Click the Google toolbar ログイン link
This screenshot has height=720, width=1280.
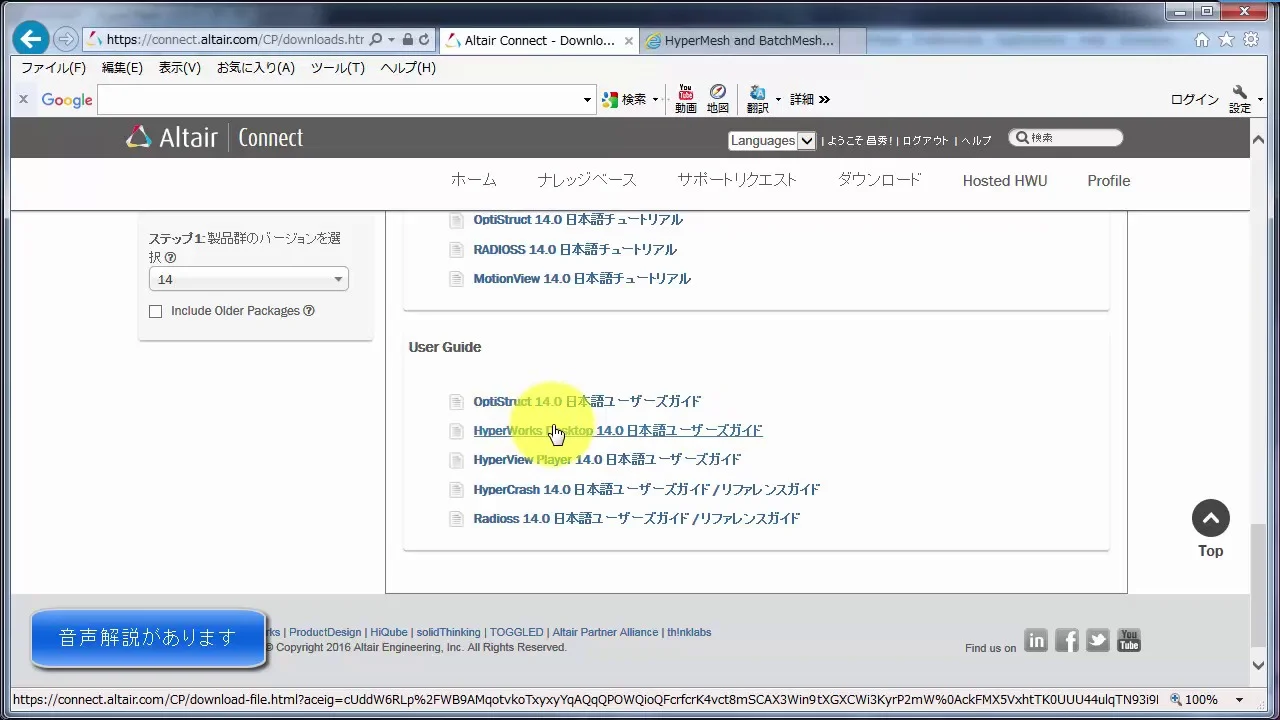click(1195, 100)
